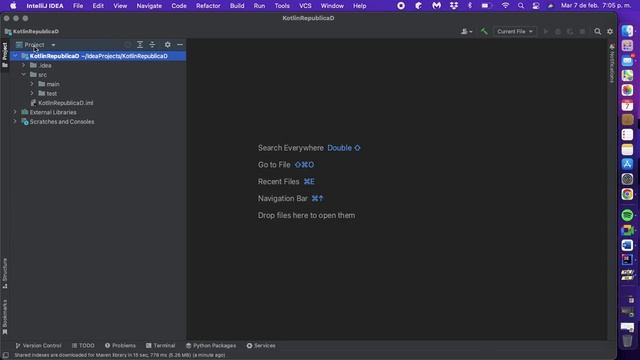Open Version Control tool window
Image resolution: width=640 pixels, height=360 pixels.
pyautogui.click(x=38, y=346)
